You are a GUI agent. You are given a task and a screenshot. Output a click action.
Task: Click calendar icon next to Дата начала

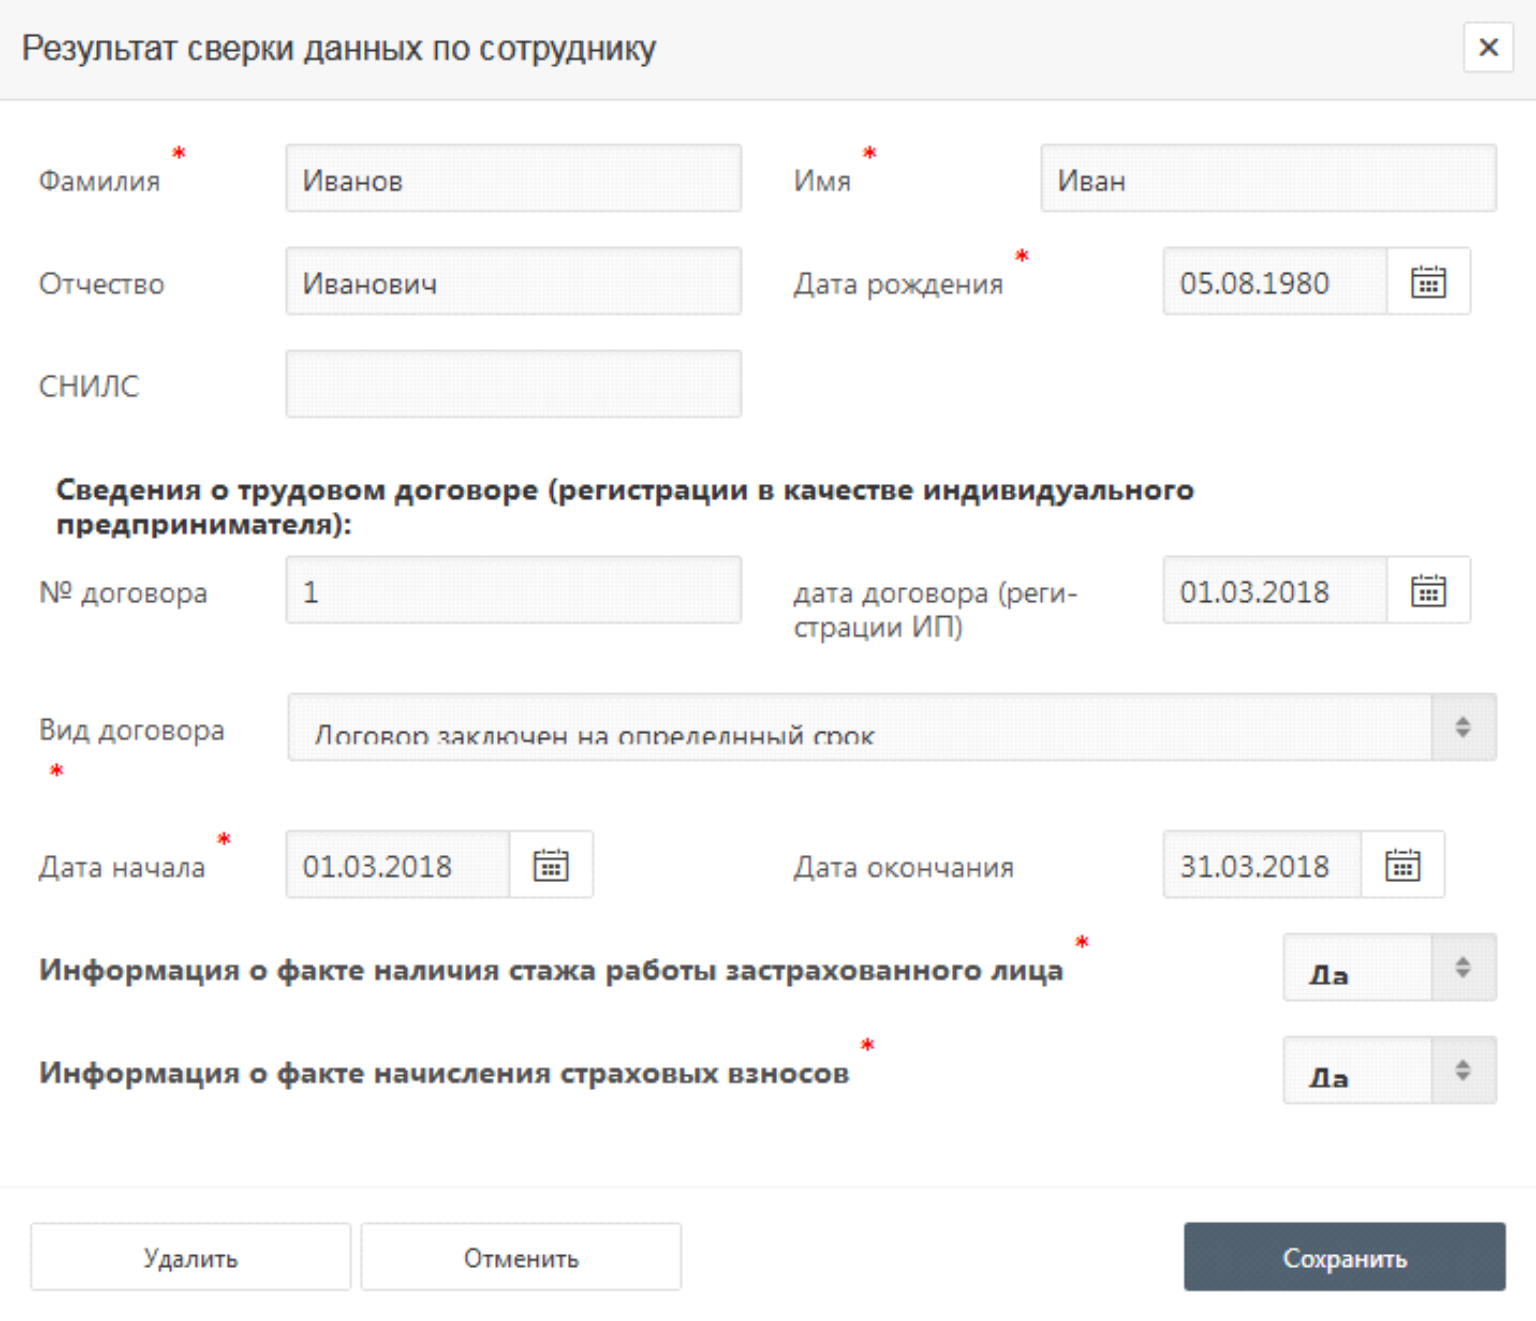pos(551,865)
